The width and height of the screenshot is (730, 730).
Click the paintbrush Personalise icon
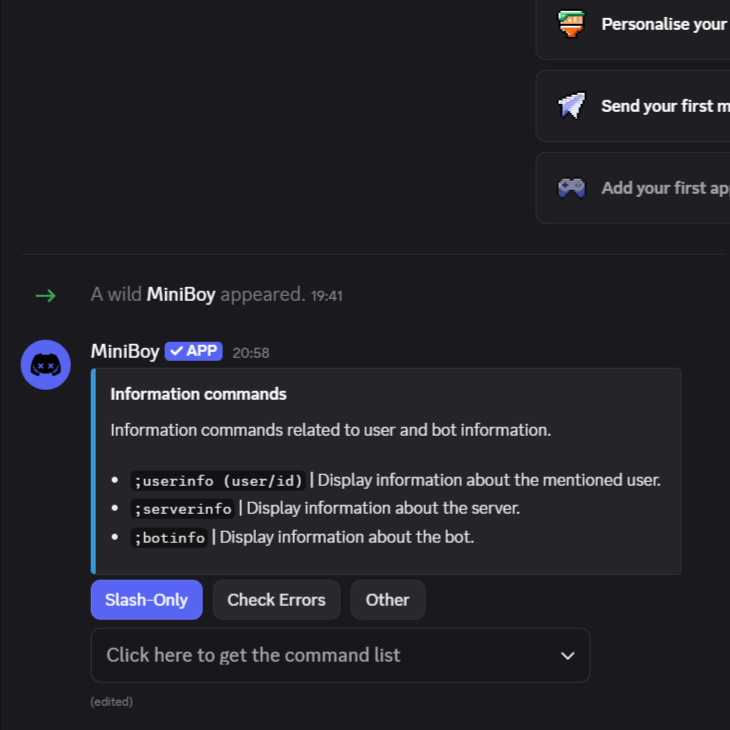pyautogui.click(x=571, y=24)
